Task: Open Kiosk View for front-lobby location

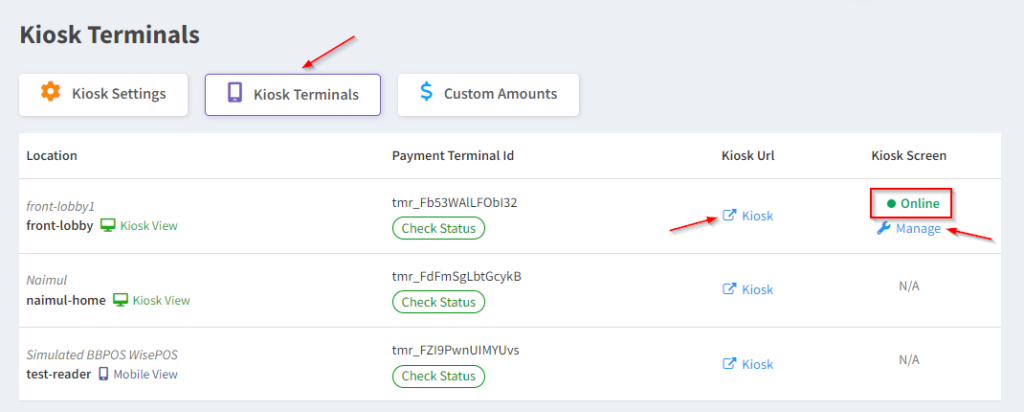Action: click(148, 226)
